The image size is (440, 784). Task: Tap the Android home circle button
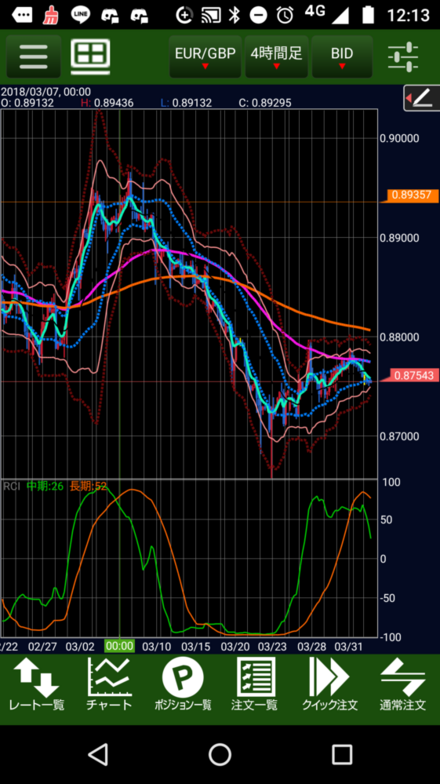click(x=220, y=754)
